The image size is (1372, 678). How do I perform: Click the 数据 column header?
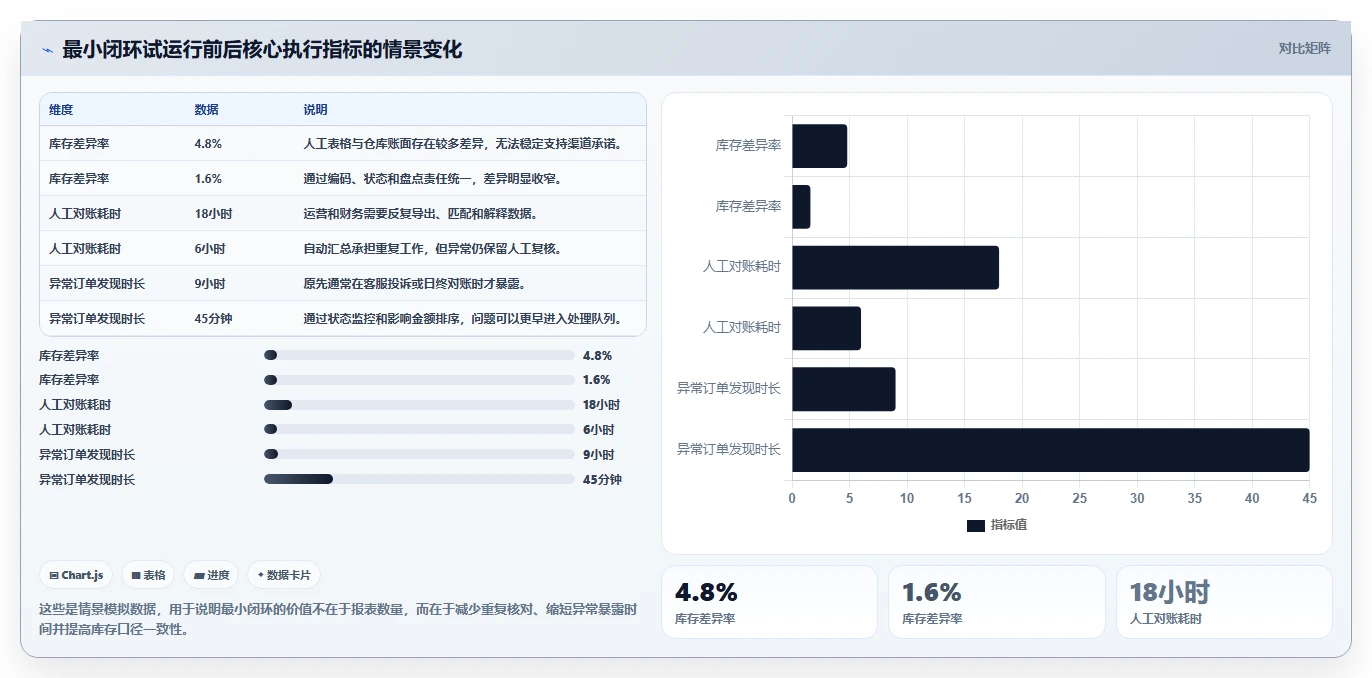pyautogui.click(x=206, y=110)
